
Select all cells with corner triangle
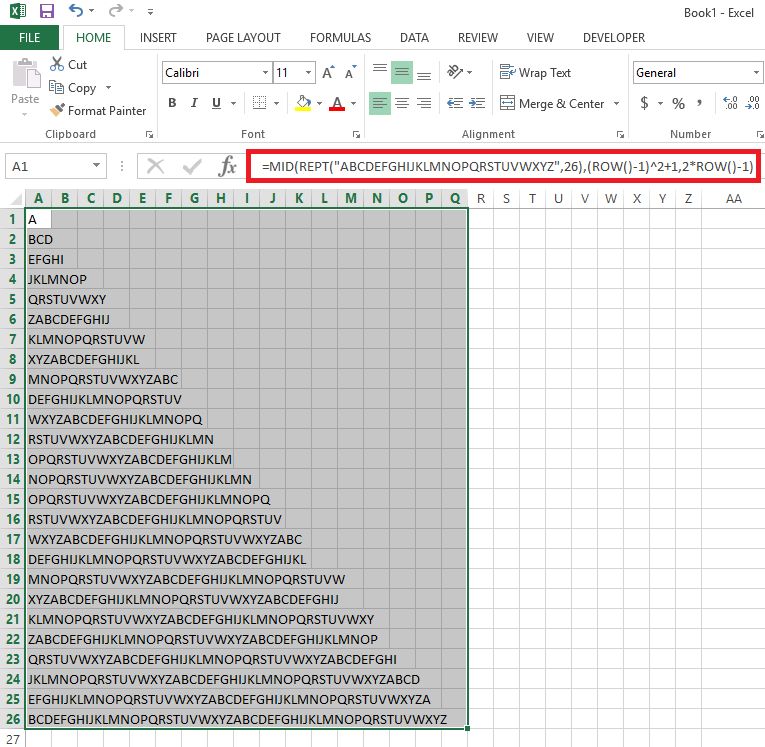point(14,199)
